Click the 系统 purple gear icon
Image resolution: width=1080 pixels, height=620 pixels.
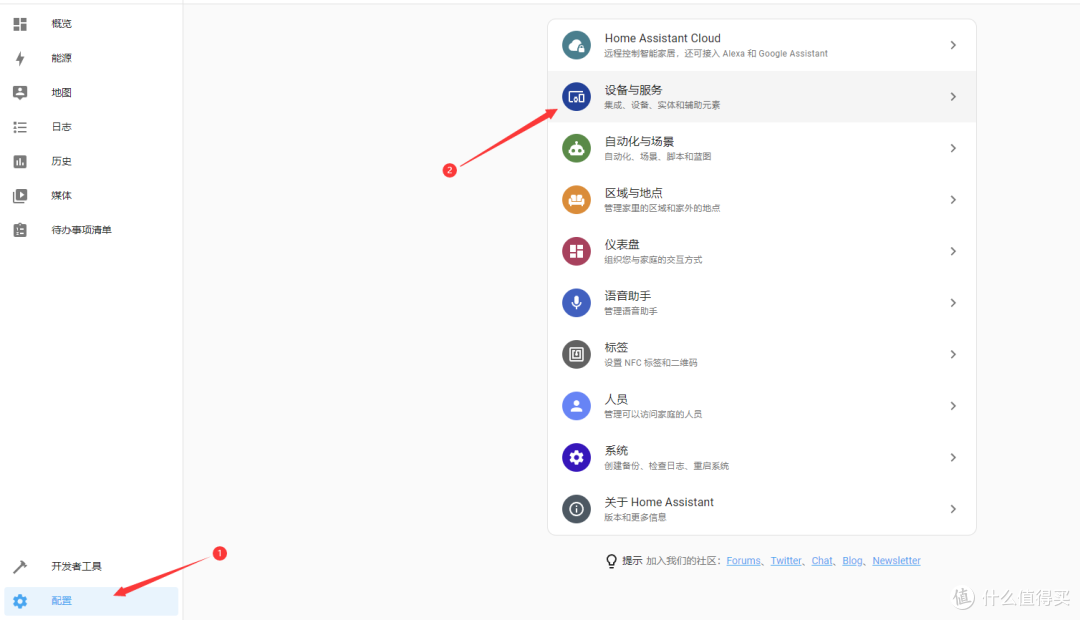(577, 457)
